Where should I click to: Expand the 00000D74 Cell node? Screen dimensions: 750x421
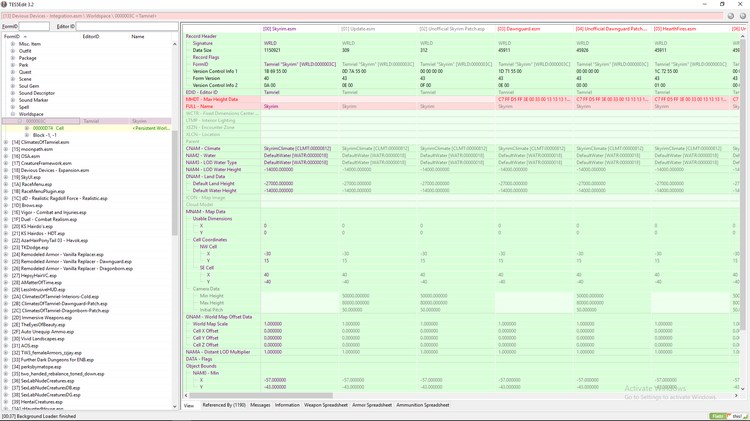(27, 128)
